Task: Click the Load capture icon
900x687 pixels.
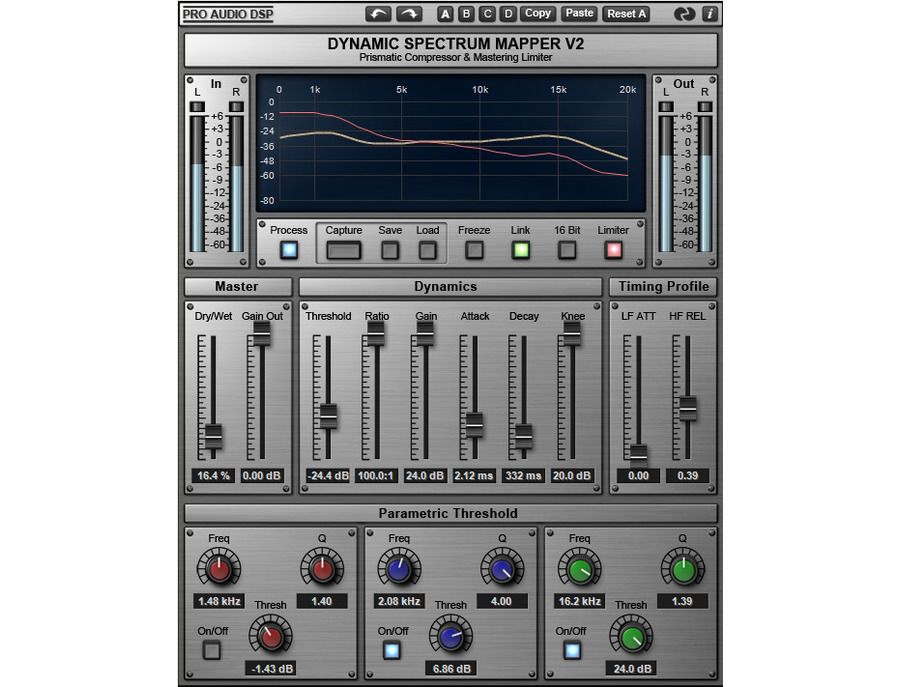Action: point(428,248)
